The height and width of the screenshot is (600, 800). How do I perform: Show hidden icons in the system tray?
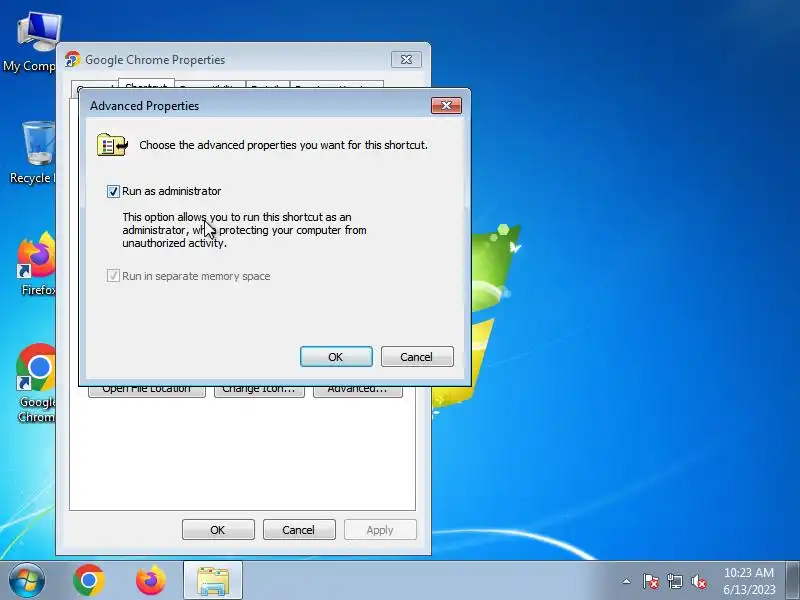coord(627,581)
